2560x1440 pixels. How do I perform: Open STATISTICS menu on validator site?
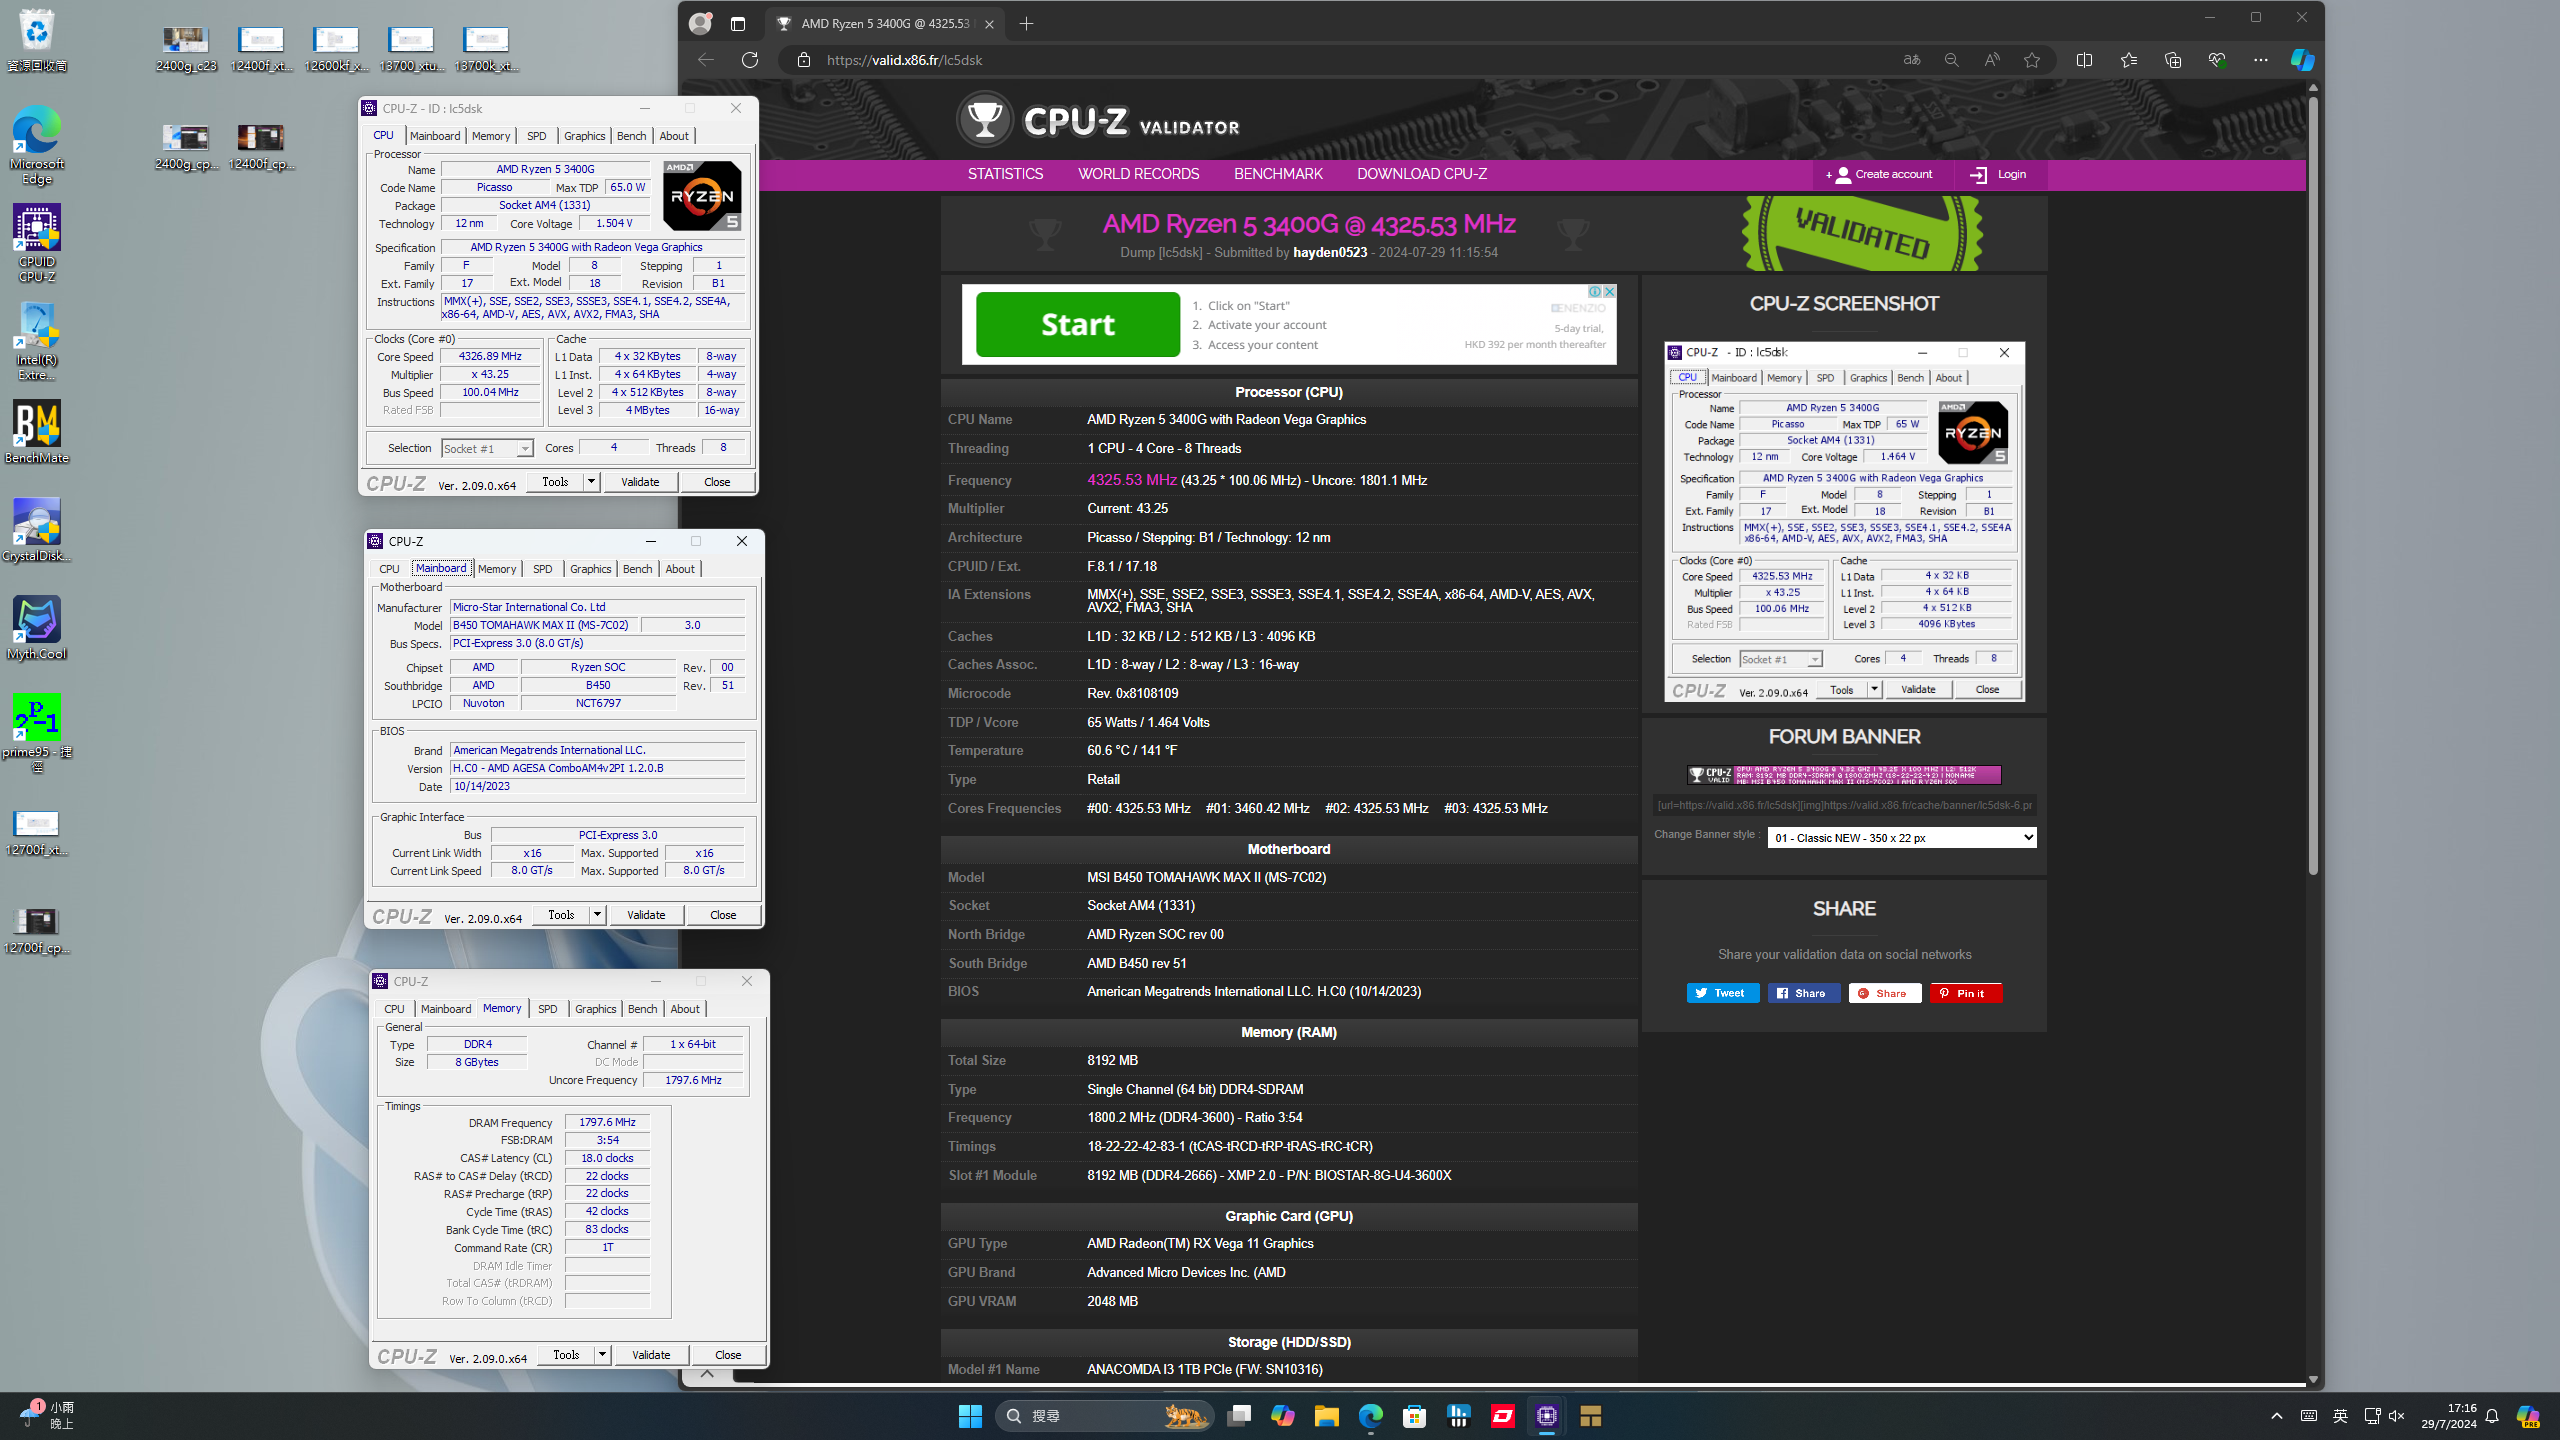pyautogui.click(x=1005, y=174)
